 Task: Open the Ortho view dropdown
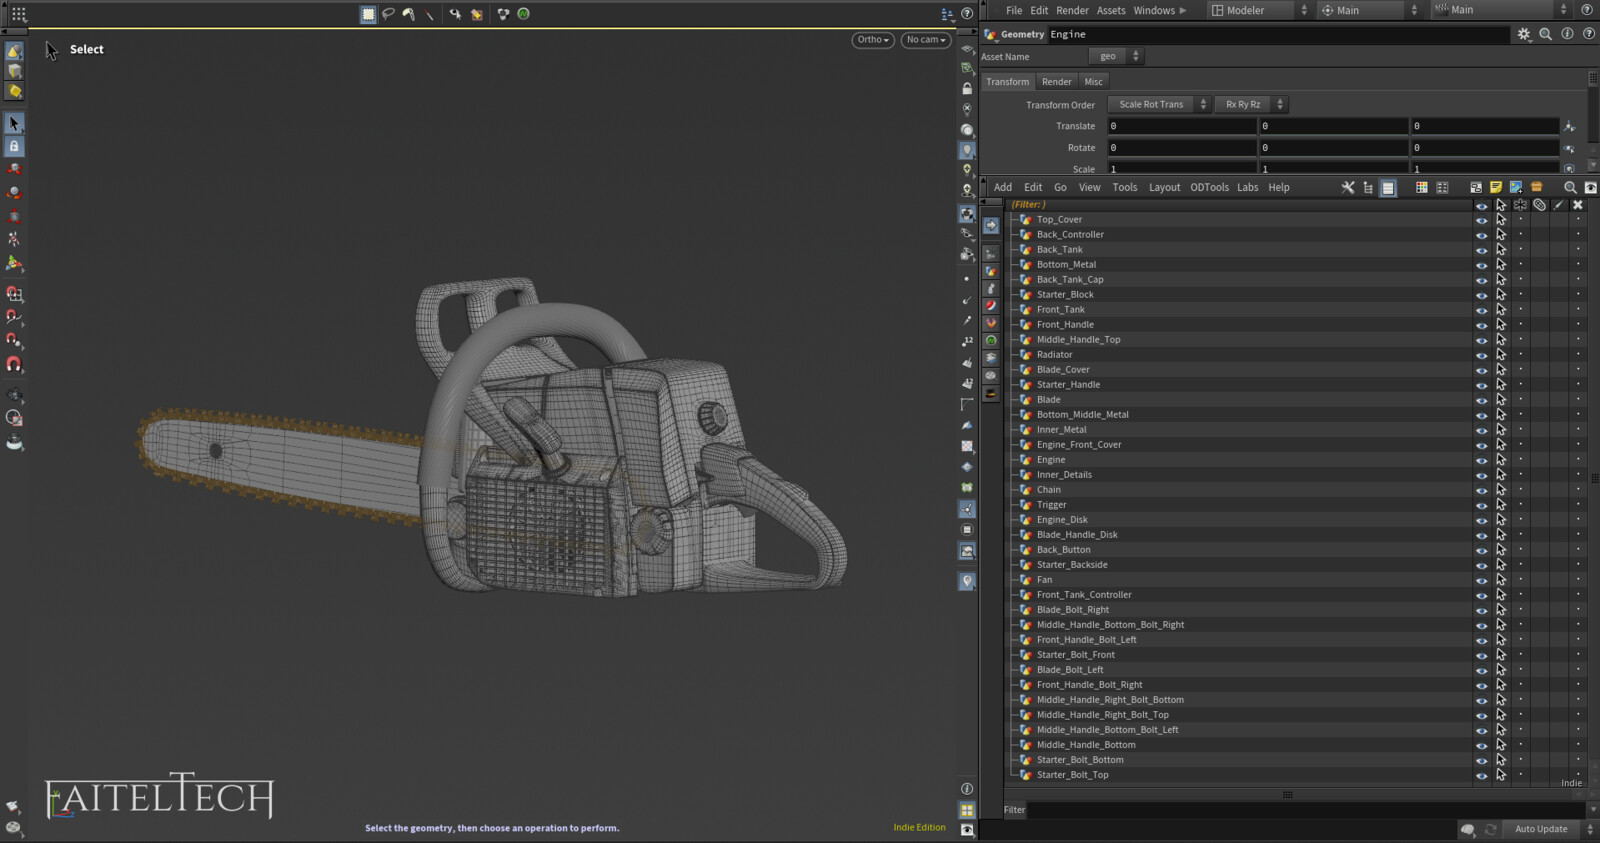coord(873,40)
